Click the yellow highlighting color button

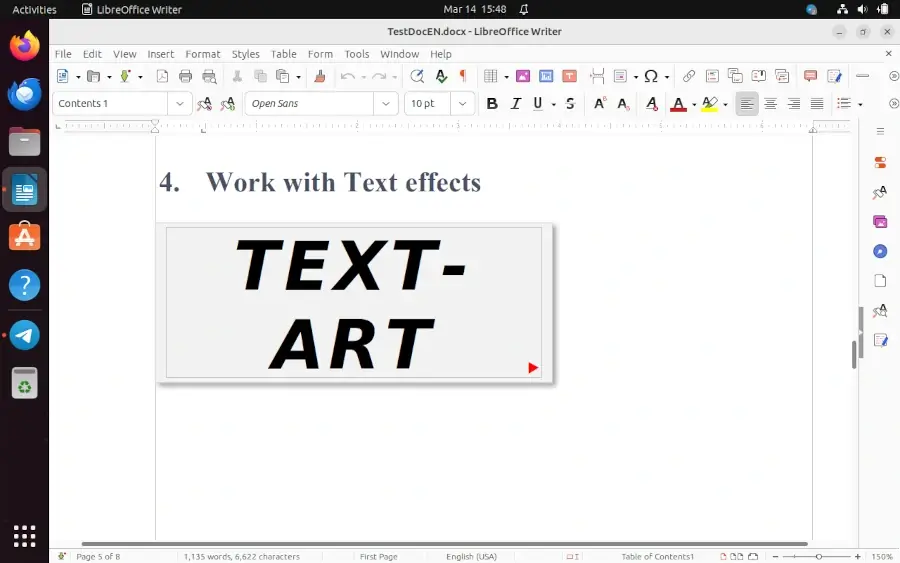click(x=709, y=104)
